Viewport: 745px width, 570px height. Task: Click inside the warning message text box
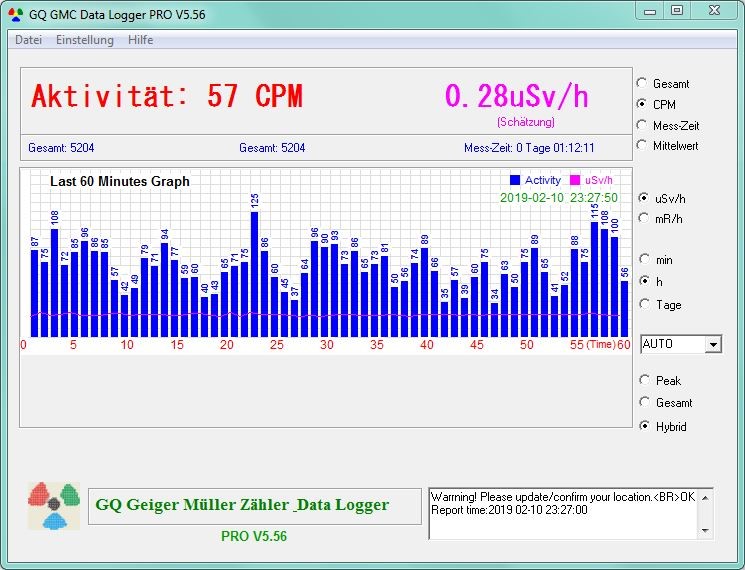[564, 514]
